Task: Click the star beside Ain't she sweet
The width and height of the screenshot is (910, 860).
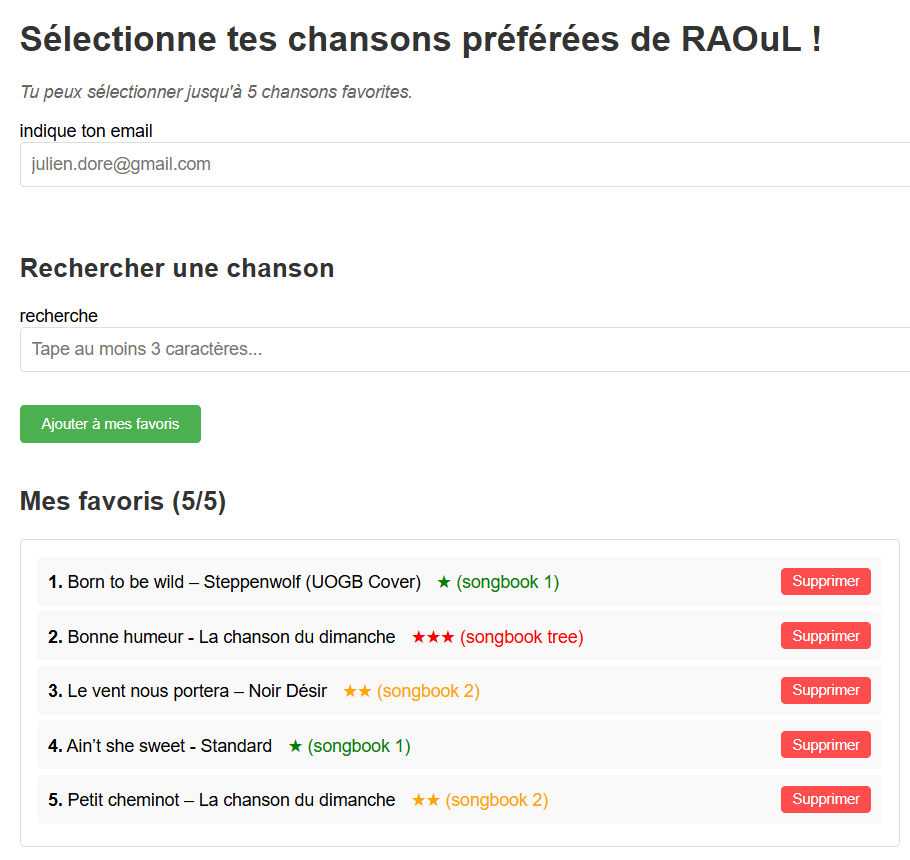Action: tap(294, 744)
